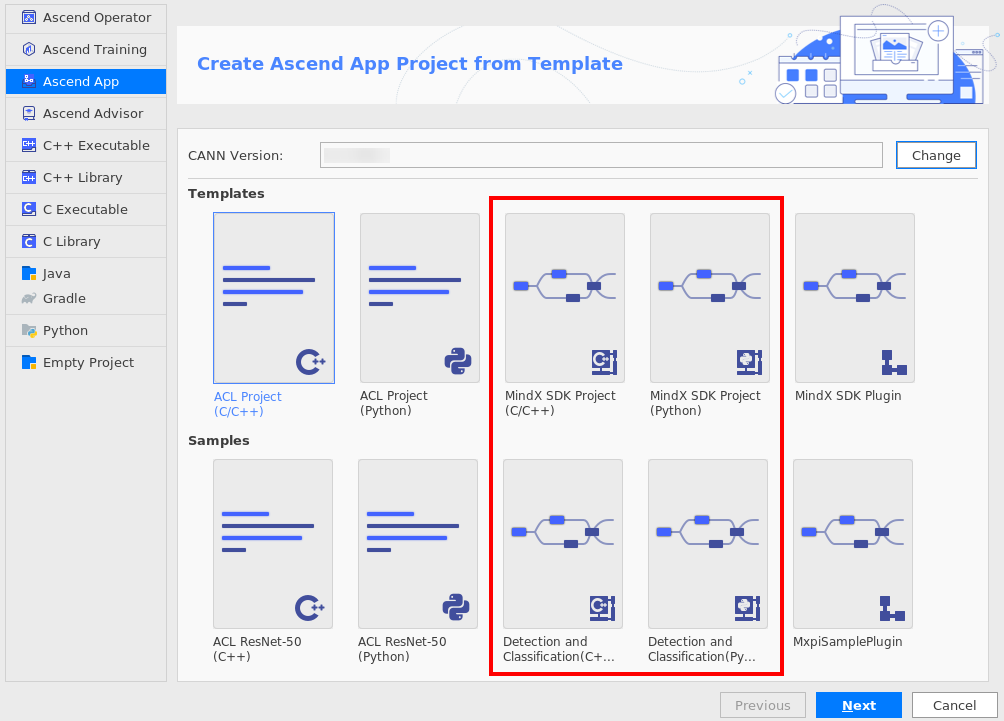Click the "Create Ascend App Project from Template" title
The width and height of the screenshot is (1004, 721).
pyautogui.click(x=410, y=63)
